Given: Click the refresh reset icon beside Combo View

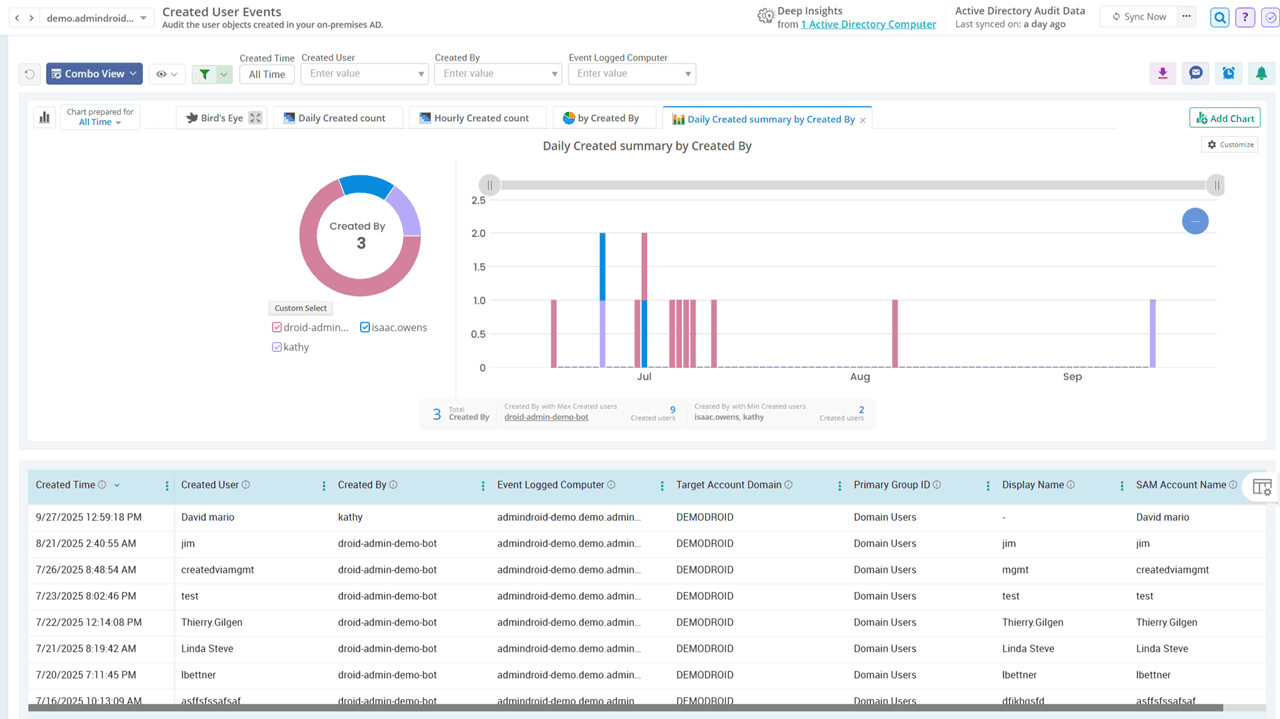Looking at the screenshot, I should click(x=30, y=74).
